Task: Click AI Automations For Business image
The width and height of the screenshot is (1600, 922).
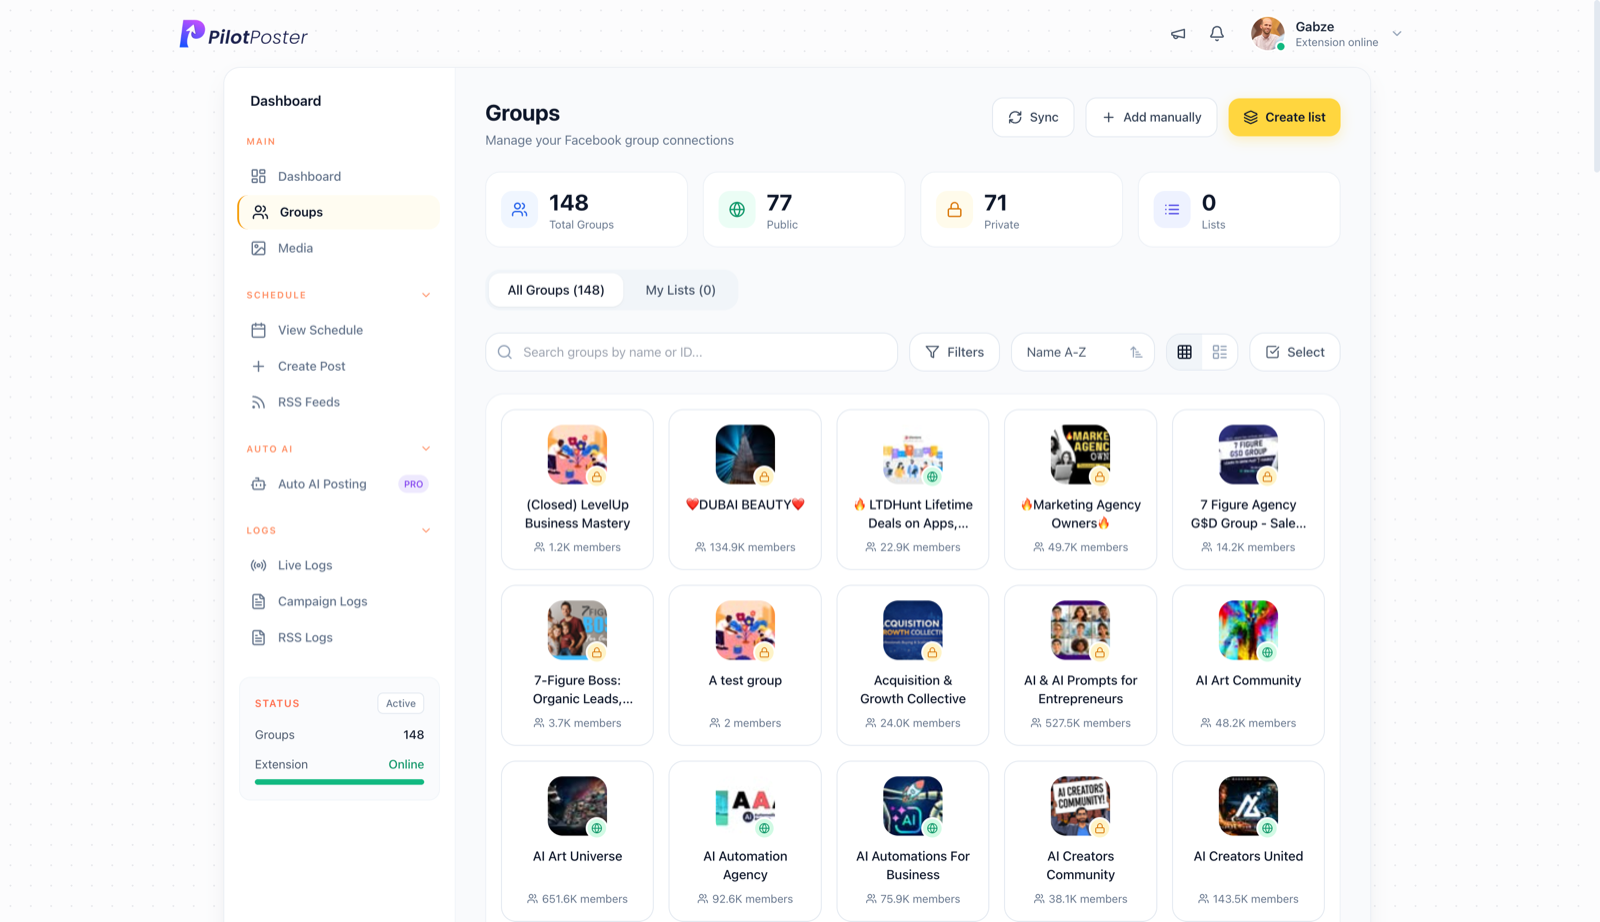Action: tap(913, 806)
